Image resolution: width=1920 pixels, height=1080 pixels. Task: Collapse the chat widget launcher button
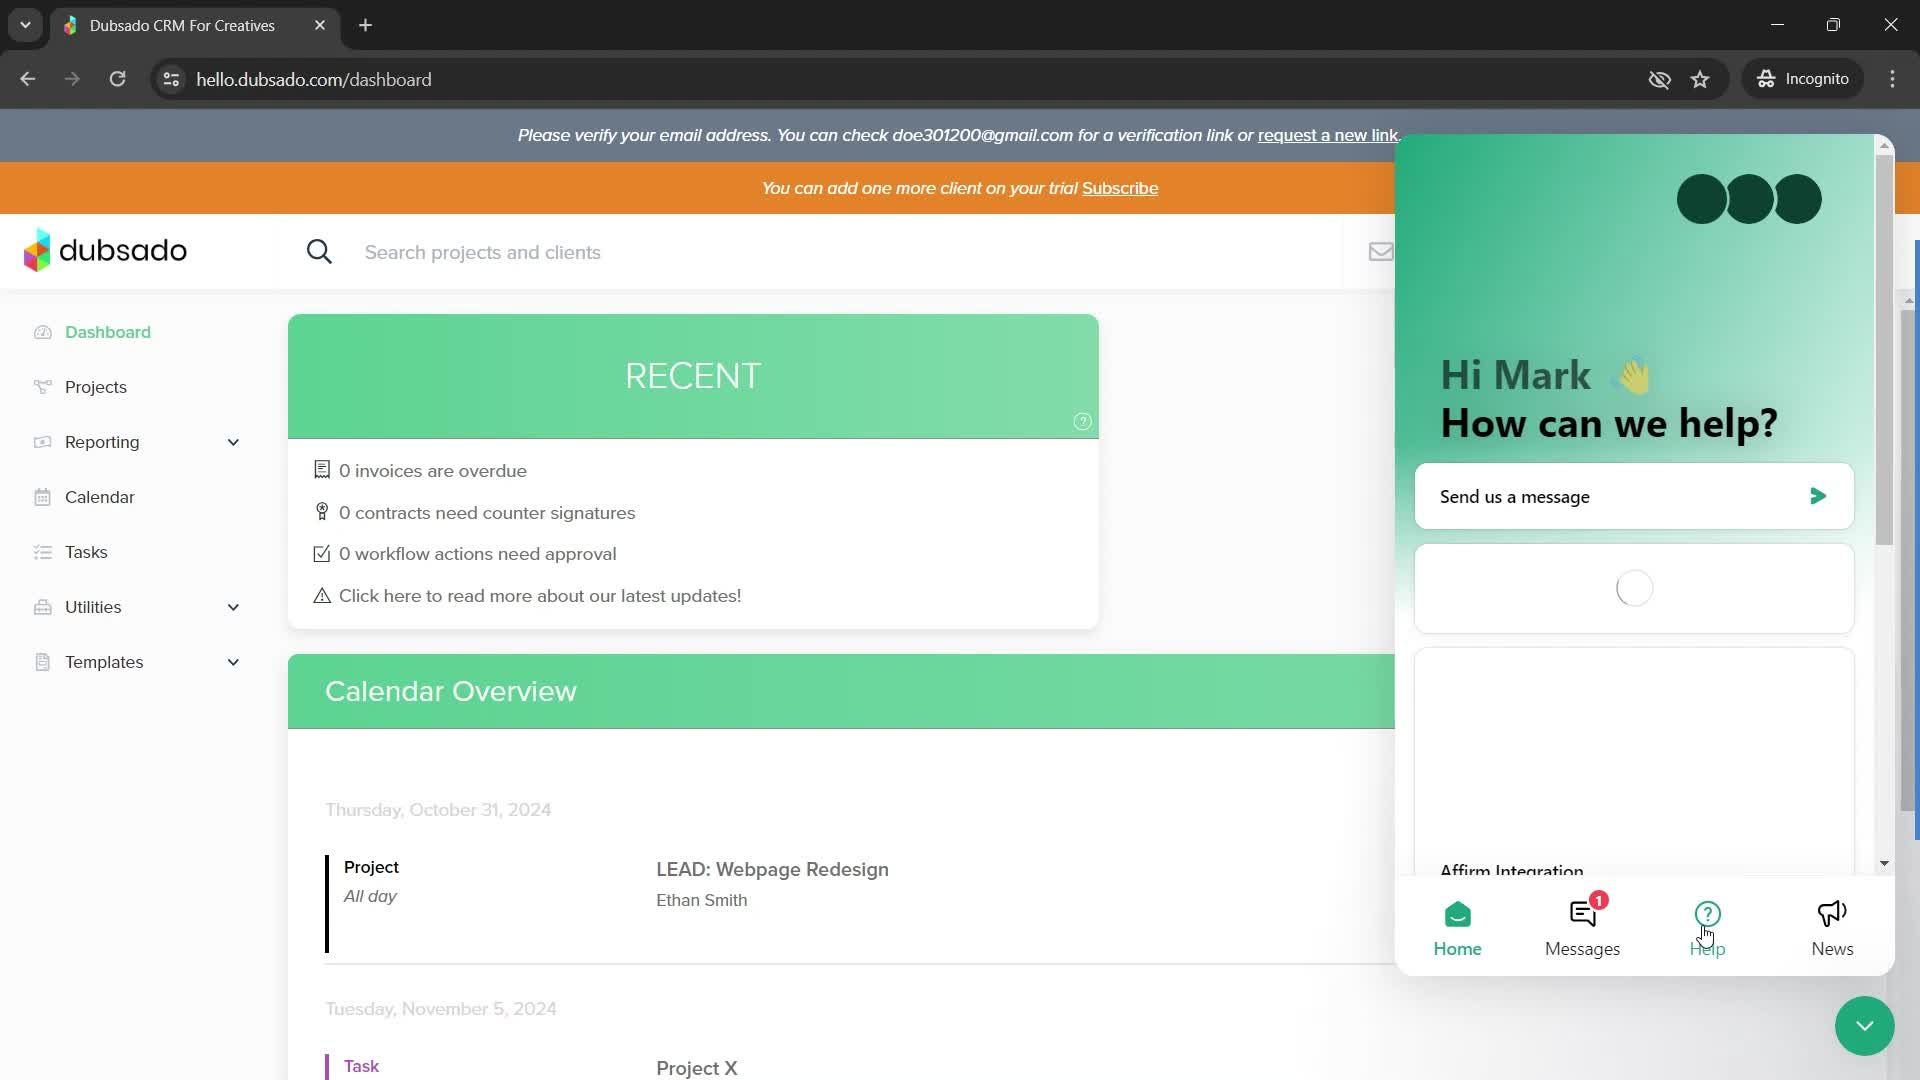click(x=1864, y=1026)
